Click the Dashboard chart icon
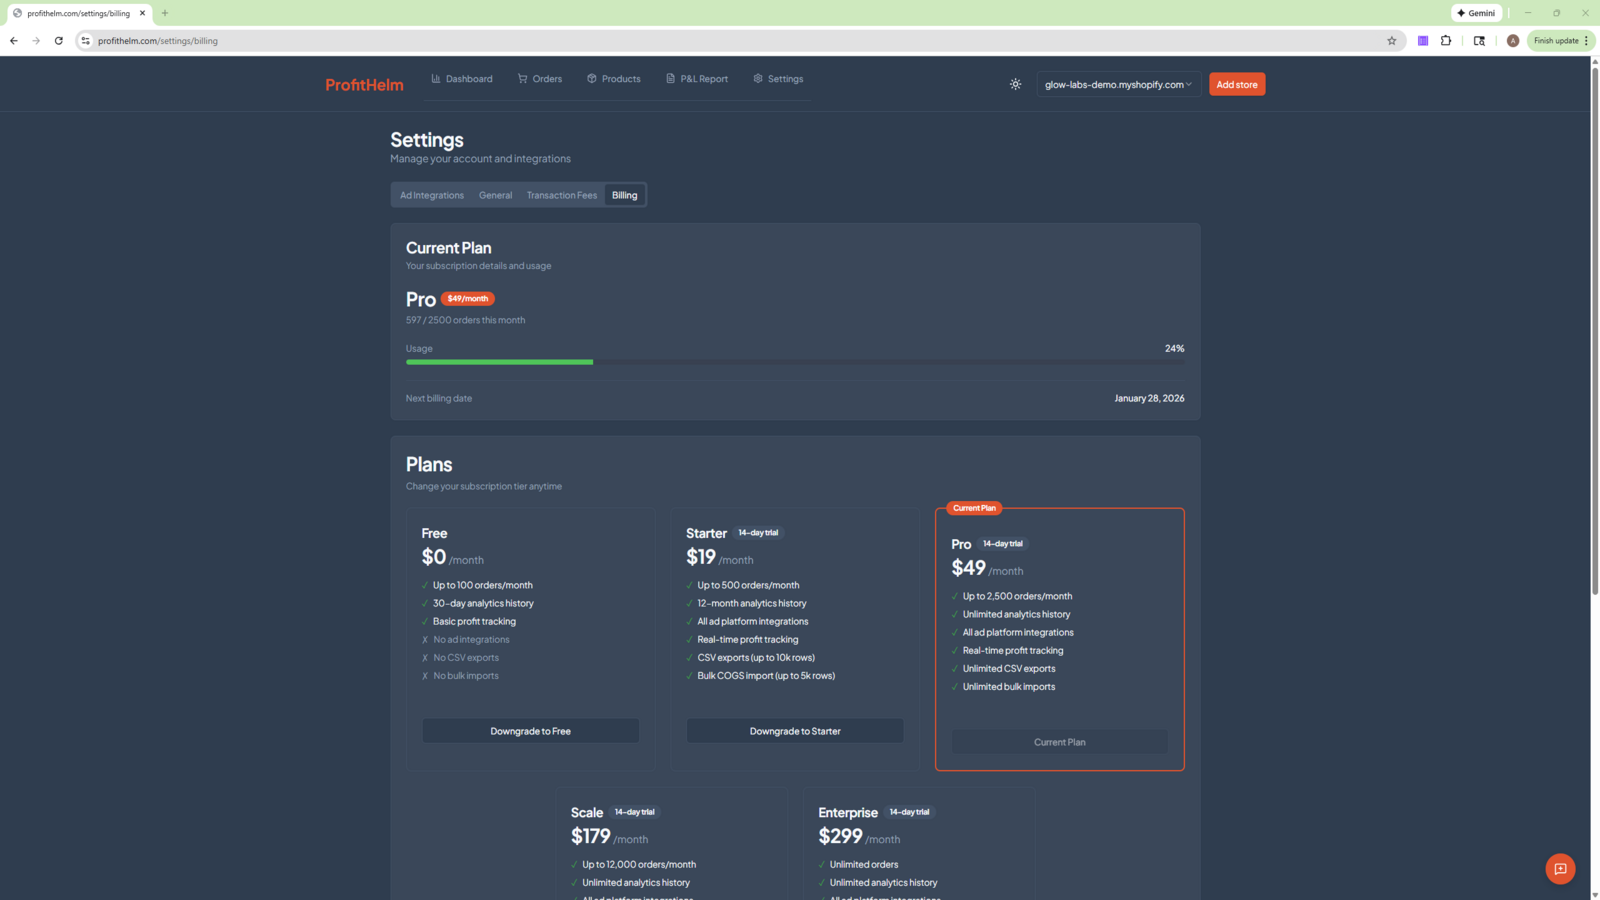The width and height of the screenshot is (1600, 900). click(436, 79)
